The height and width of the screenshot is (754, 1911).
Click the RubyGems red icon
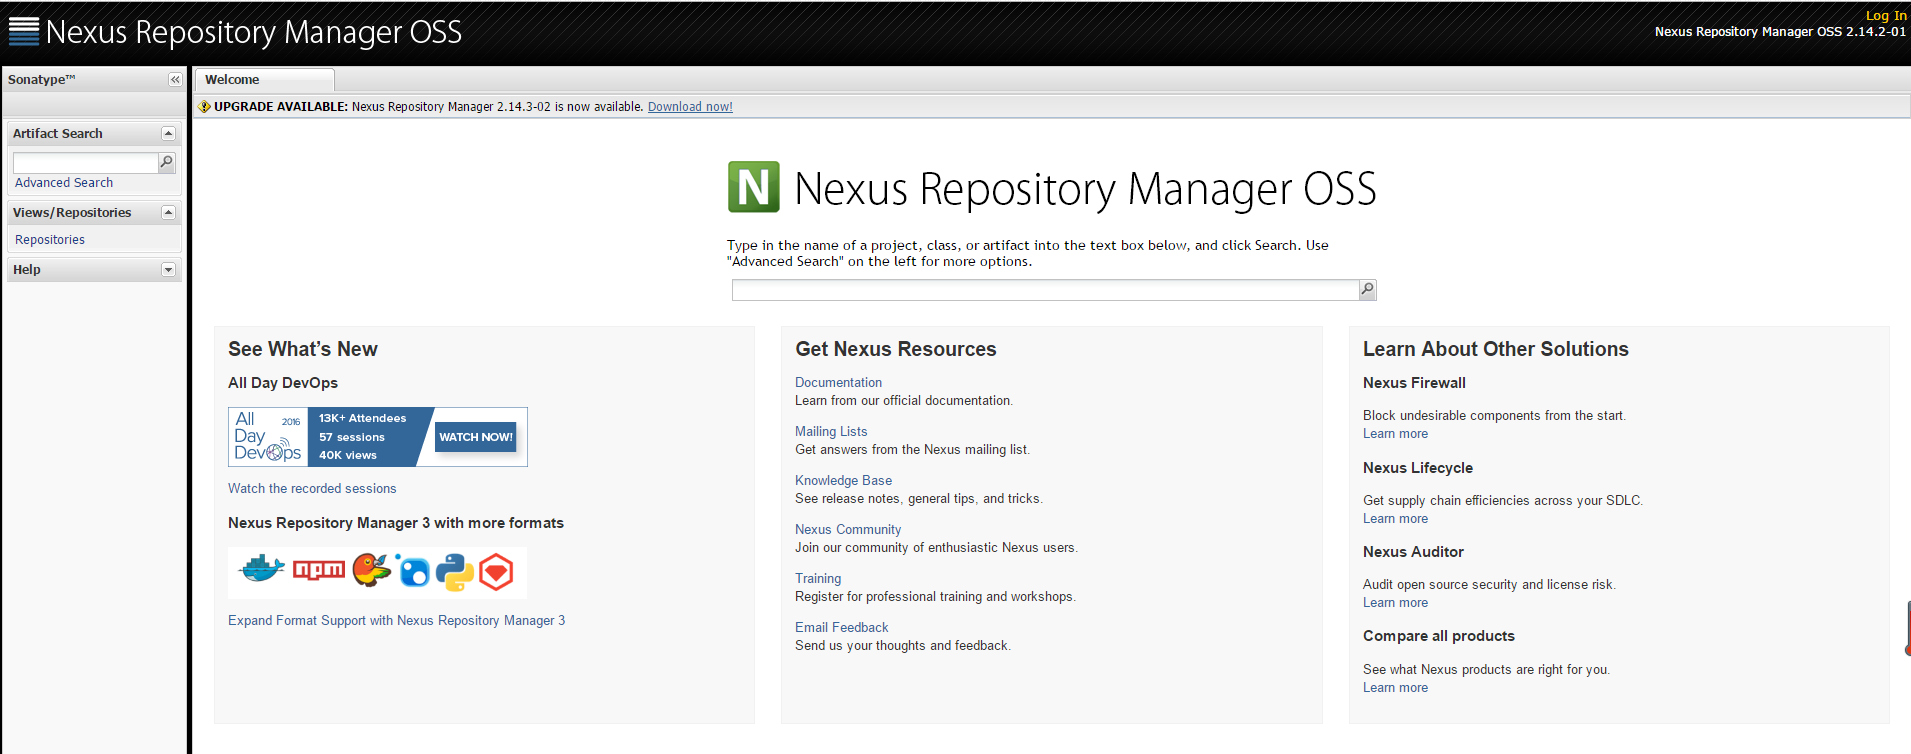point(496,572)
